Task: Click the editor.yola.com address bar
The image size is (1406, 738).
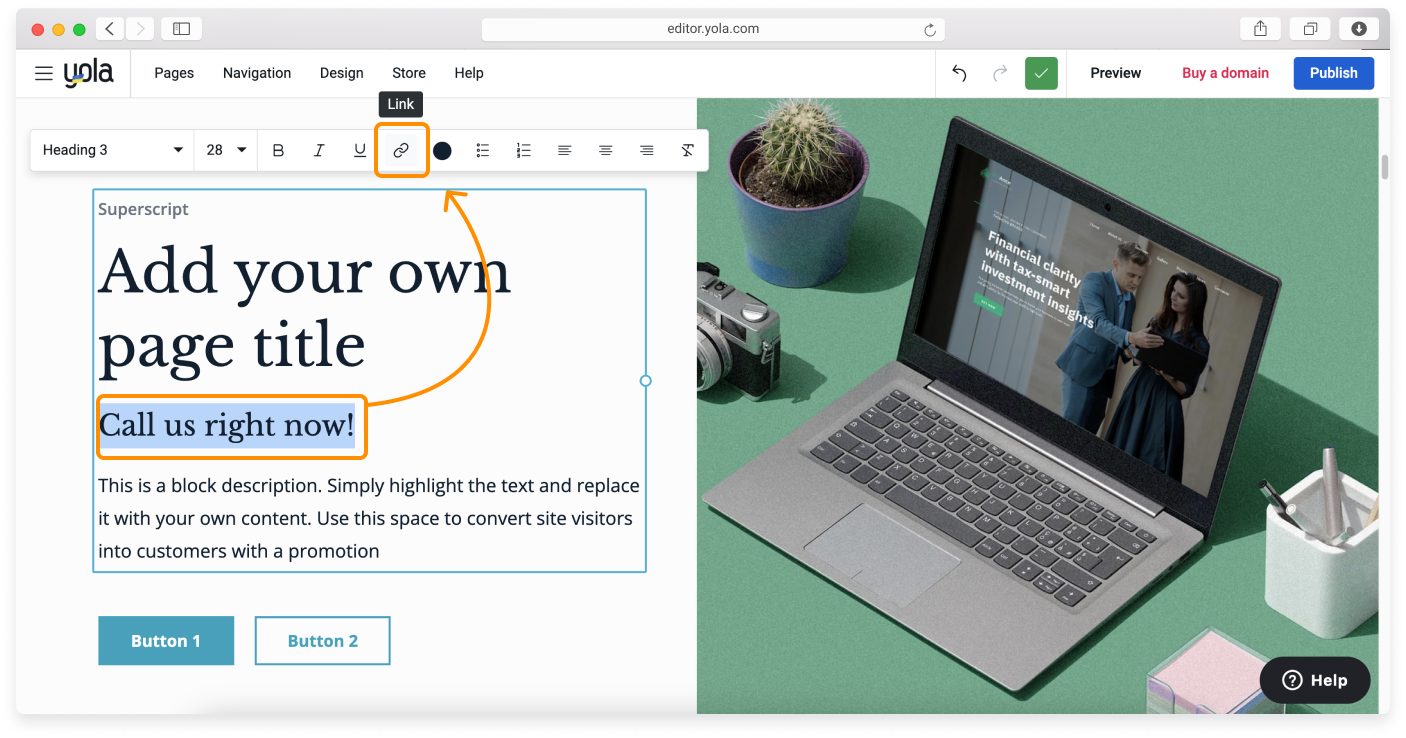Action: point(712,29)
